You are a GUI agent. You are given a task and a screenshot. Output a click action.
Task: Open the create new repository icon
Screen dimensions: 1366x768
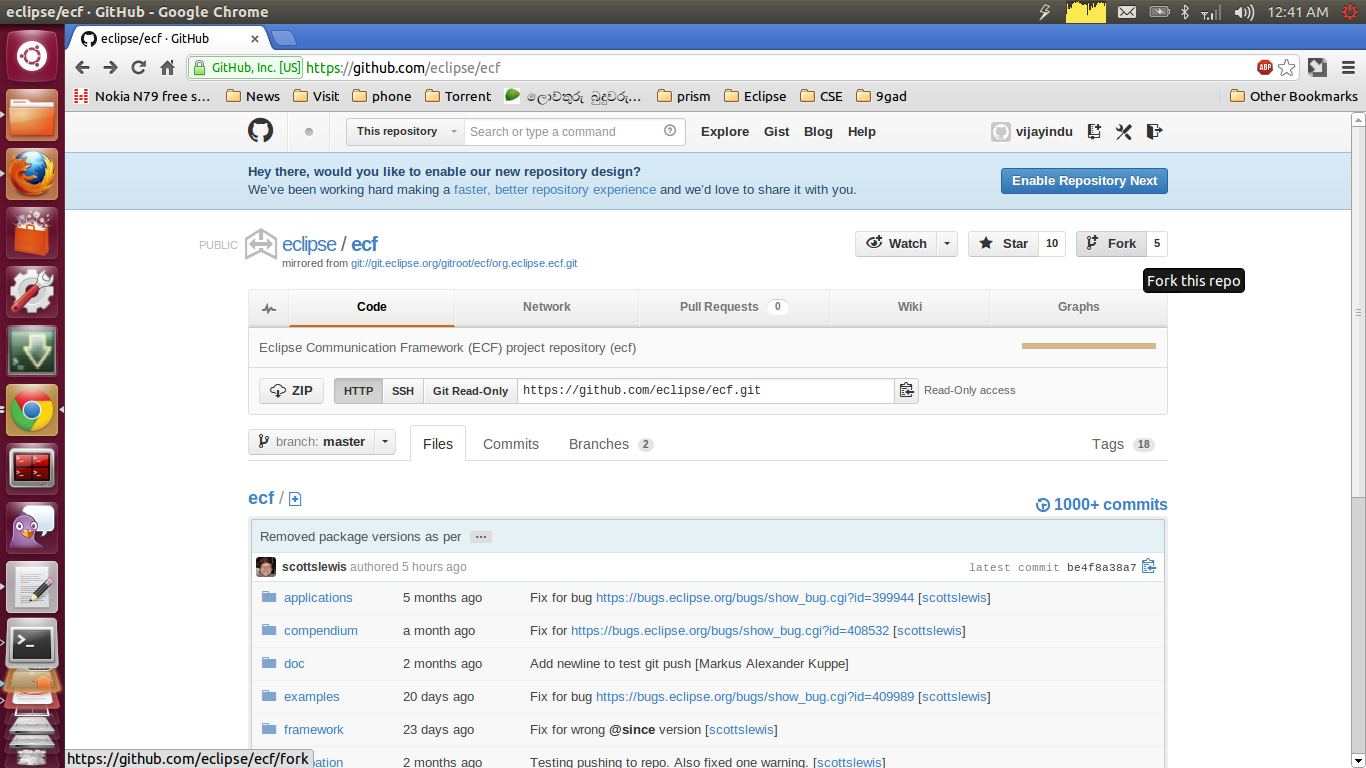(x=1094, y=131)
